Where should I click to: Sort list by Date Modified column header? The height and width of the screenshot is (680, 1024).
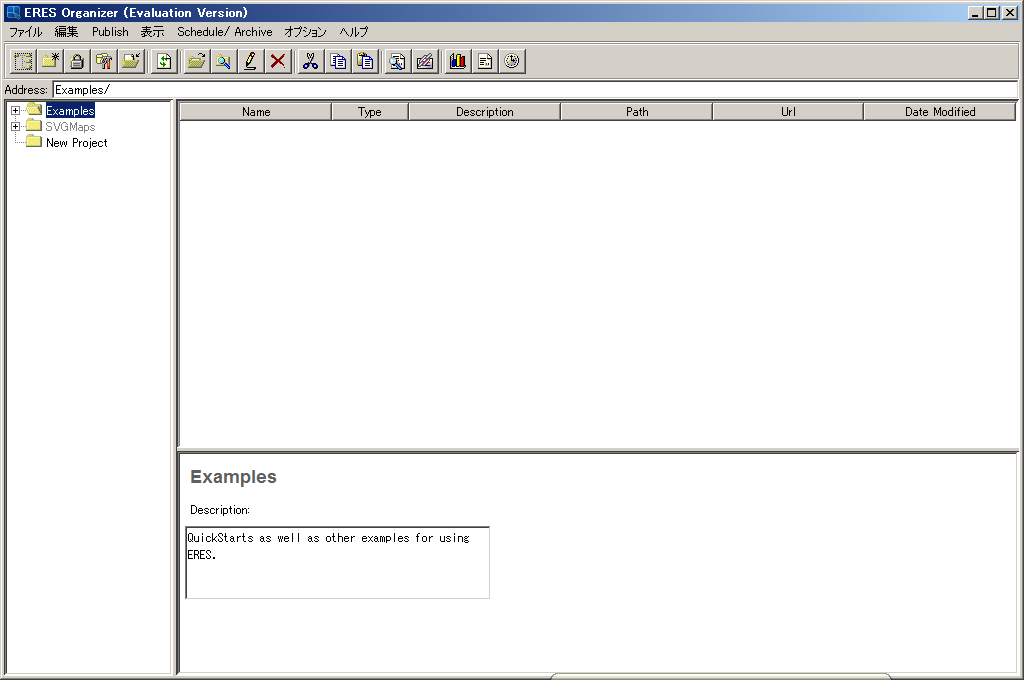[940, 112]
